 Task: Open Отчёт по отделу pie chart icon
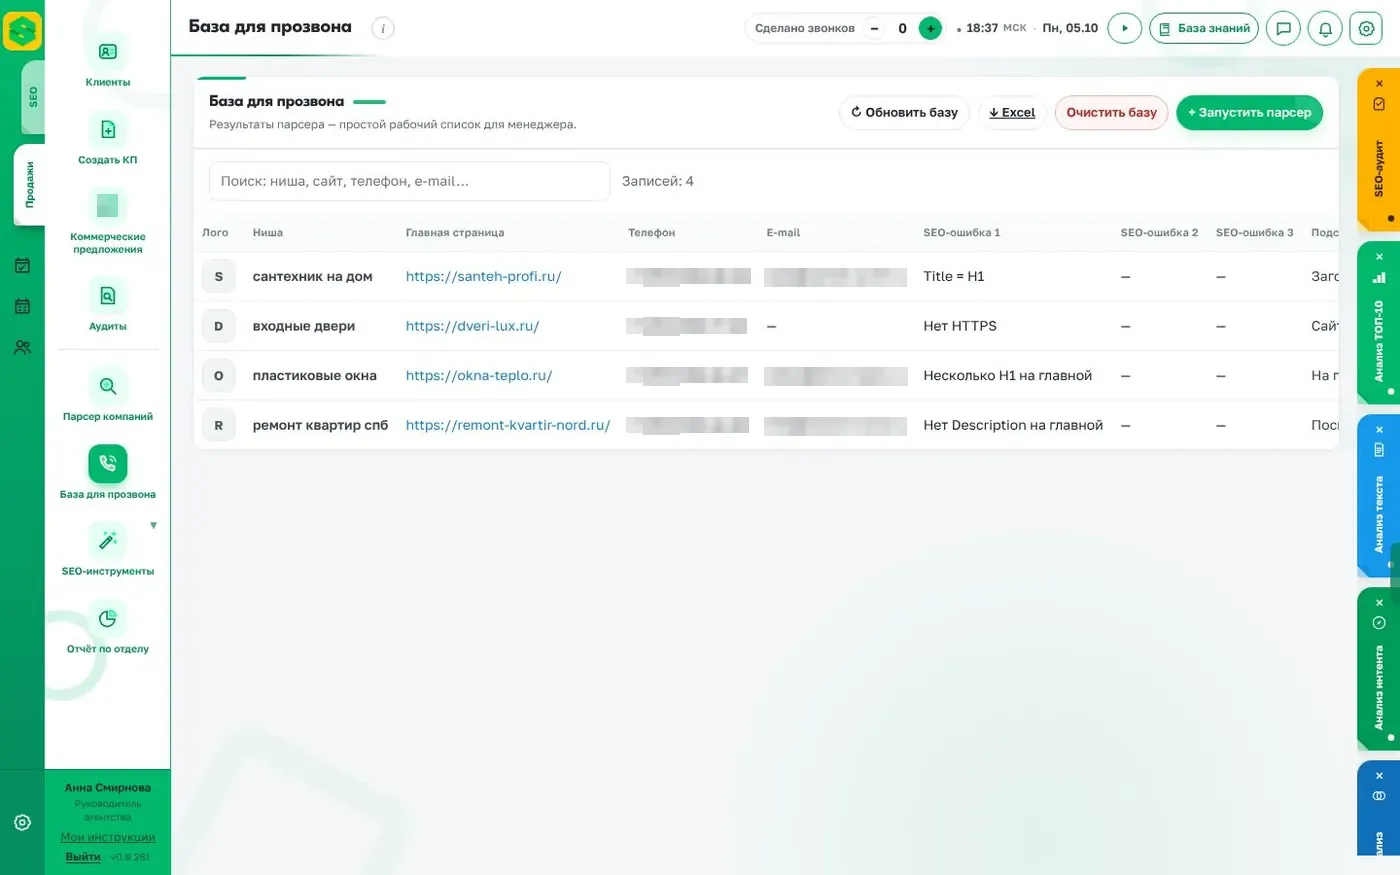(x=108, y=618)
